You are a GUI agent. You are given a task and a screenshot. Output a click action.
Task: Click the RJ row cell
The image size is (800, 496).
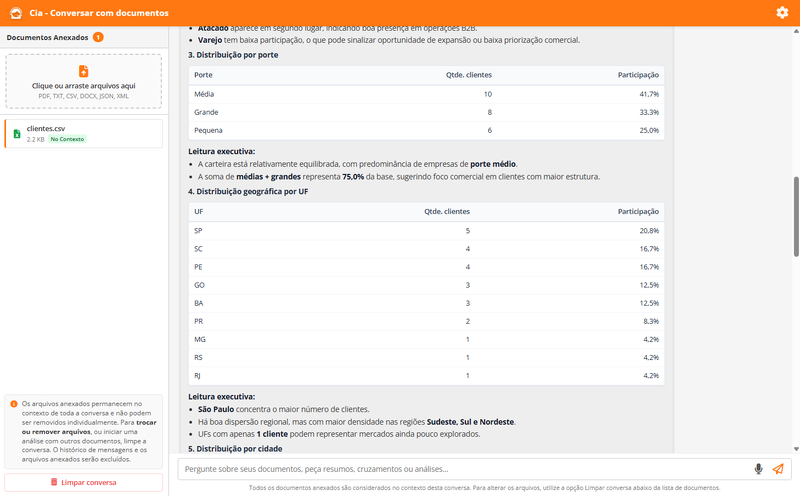[197, 376]
